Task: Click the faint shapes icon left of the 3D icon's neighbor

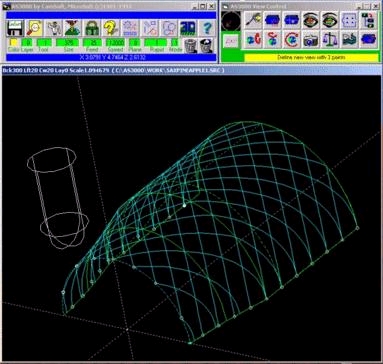Action: pos(150,28)
